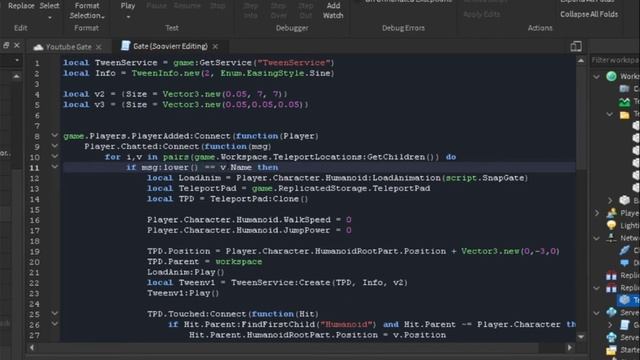The width and height of the screenshot is (640, 360).
Task: Click the horizontal scrollbar right arrow
Action: point(570,348)
